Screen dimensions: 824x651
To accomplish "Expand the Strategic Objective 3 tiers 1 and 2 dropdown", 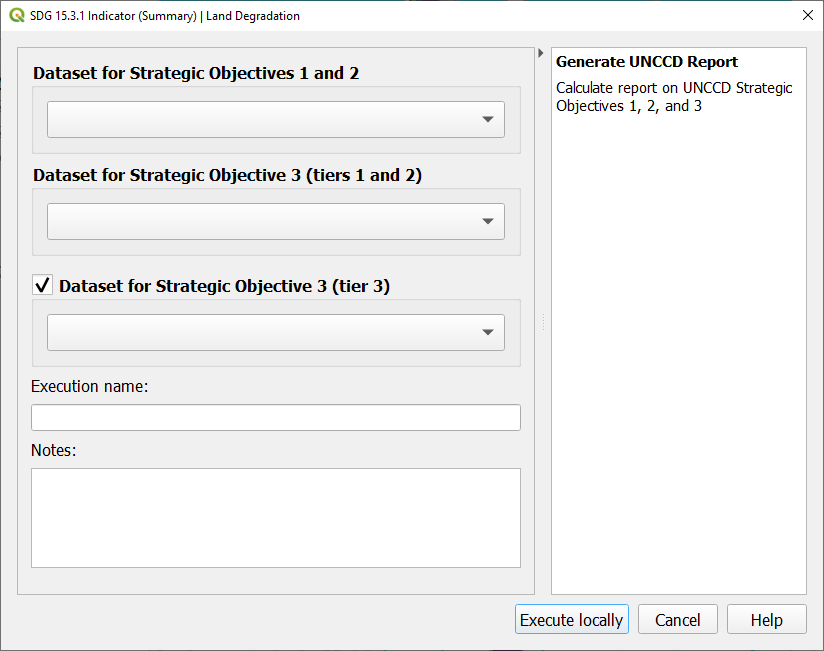I will pyautogui.click(x=276, y=221).
